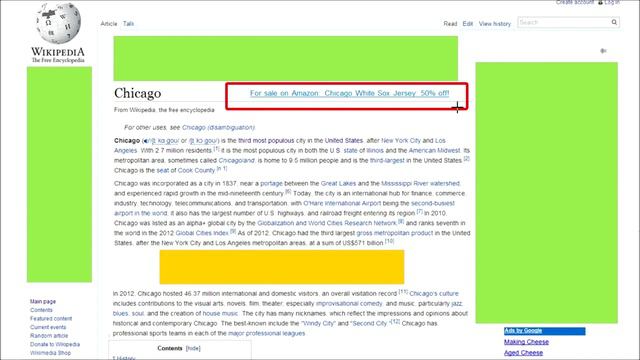Click the Wikipedia globe logo
The height and width of the screenshot is (360, 640).
coord(58,23)
